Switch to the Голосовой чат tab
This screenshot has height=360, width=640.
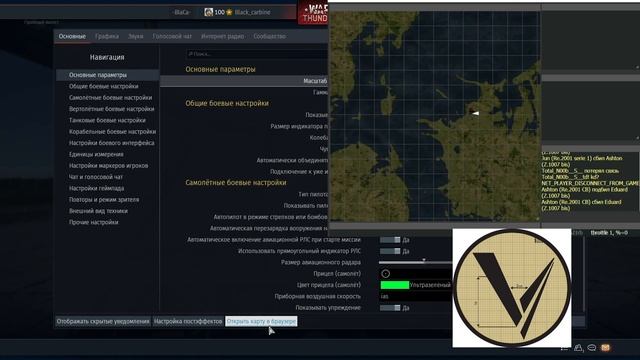click(x=172, y=36)
